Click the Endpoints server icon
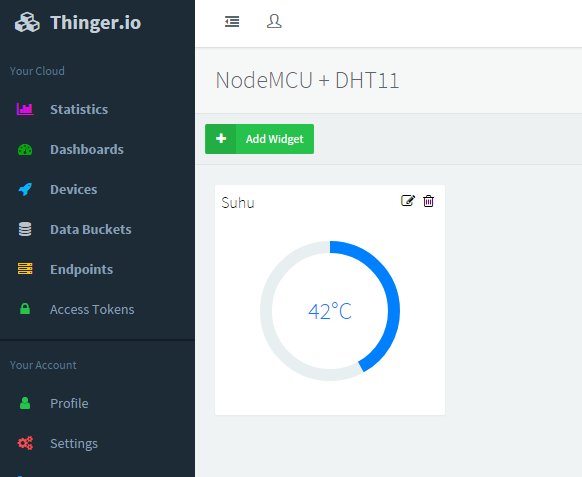Viewport: 582px width, 477px height. (25, 269)
